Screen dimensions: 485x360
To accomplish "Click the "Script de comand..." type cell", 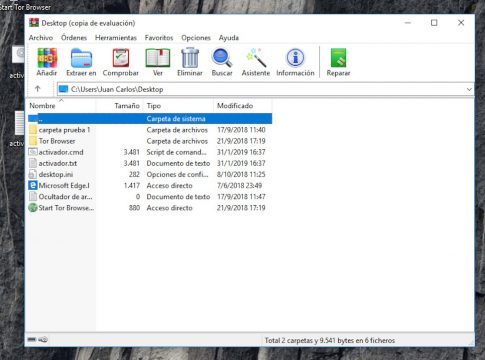I will click(x=177, y=152).
